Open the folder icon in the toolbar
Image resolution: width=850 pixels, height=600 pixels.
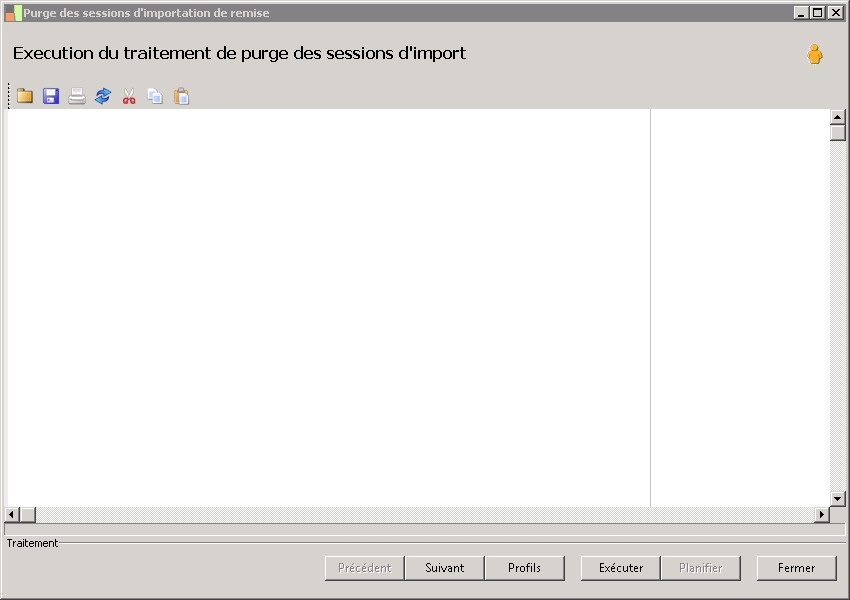[25, 96]
